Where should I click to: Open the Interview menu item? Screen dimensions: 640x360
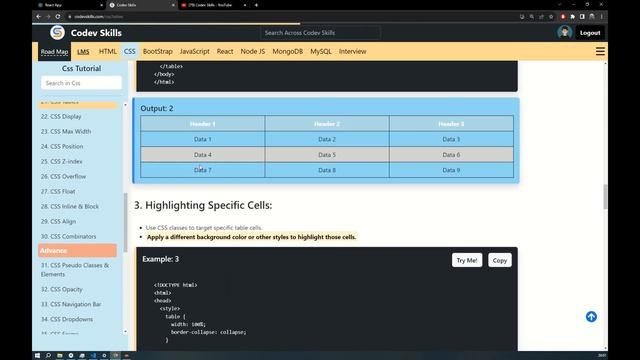pyautogui.click(x=353, y=51)
